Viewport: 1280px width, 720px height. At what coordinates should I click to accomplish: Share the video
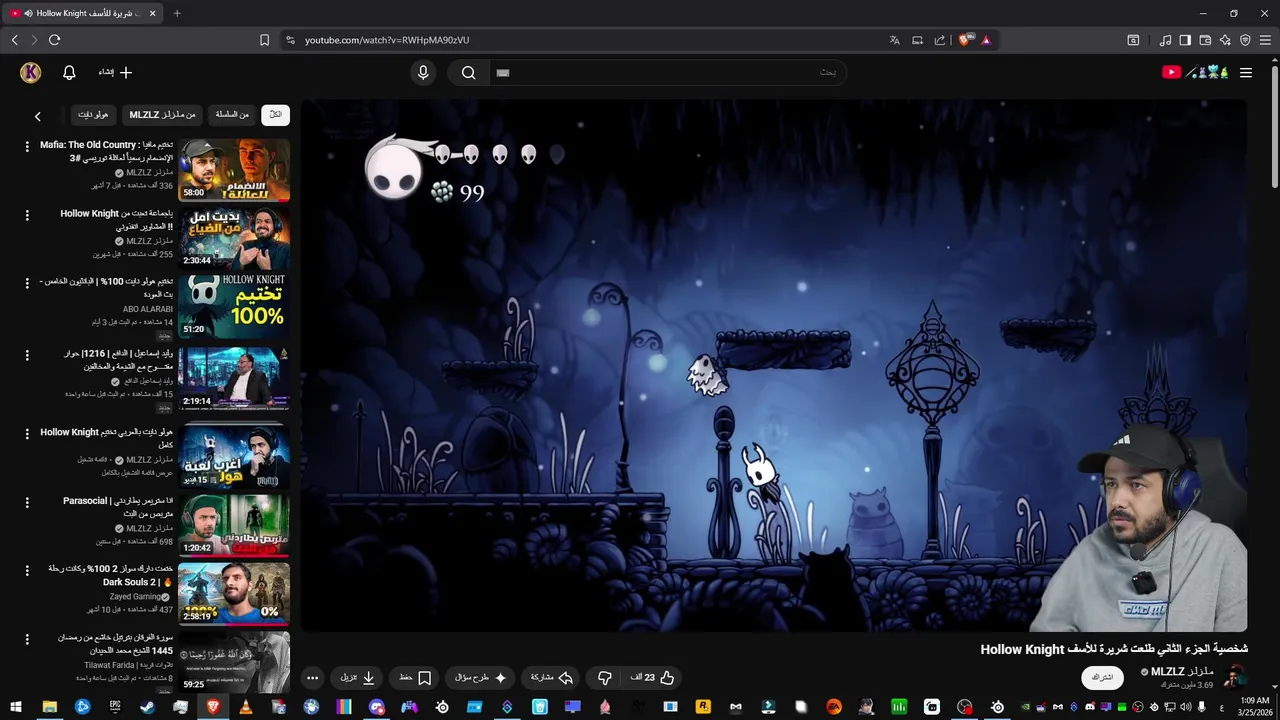pyautogui.click(x=552, y=677)
